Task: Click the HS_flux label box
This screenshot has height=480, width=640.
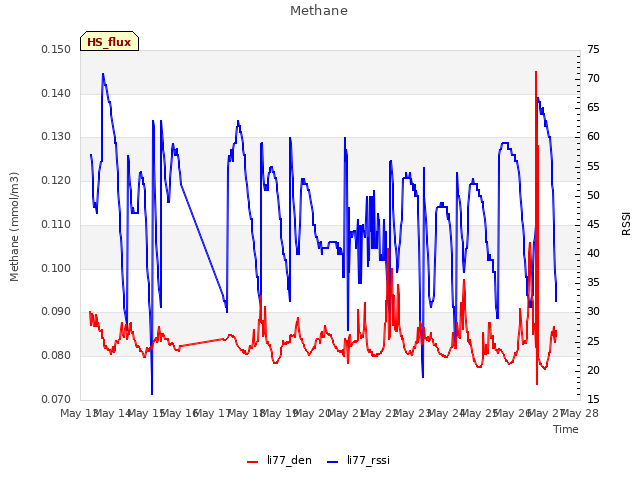Action: tap(109, 41)
